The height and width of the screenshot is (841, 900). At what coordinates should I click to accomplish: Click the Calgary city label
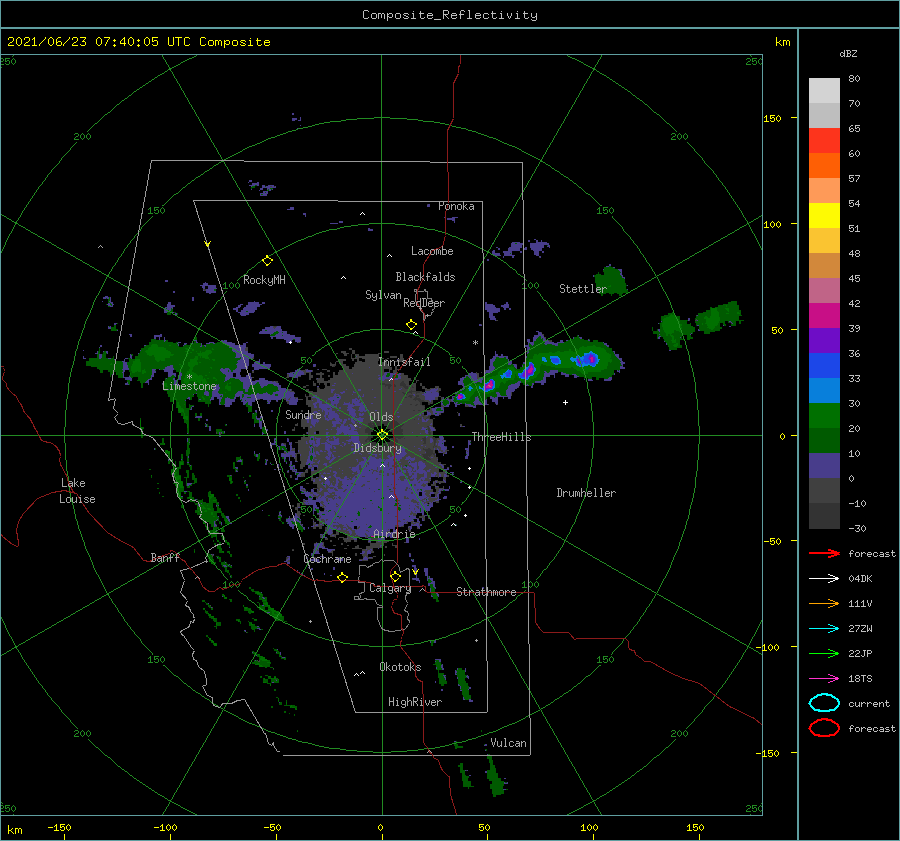pyautogui.click(x=390, y=588)
